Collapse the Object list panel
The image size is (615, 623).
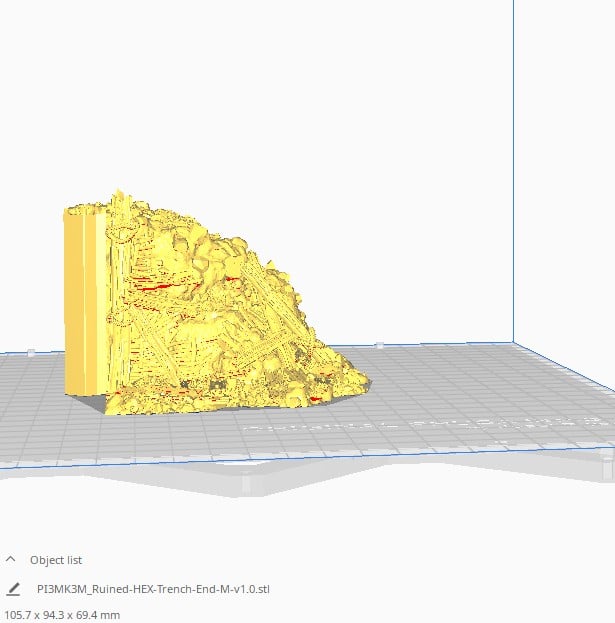click(11, 559)
